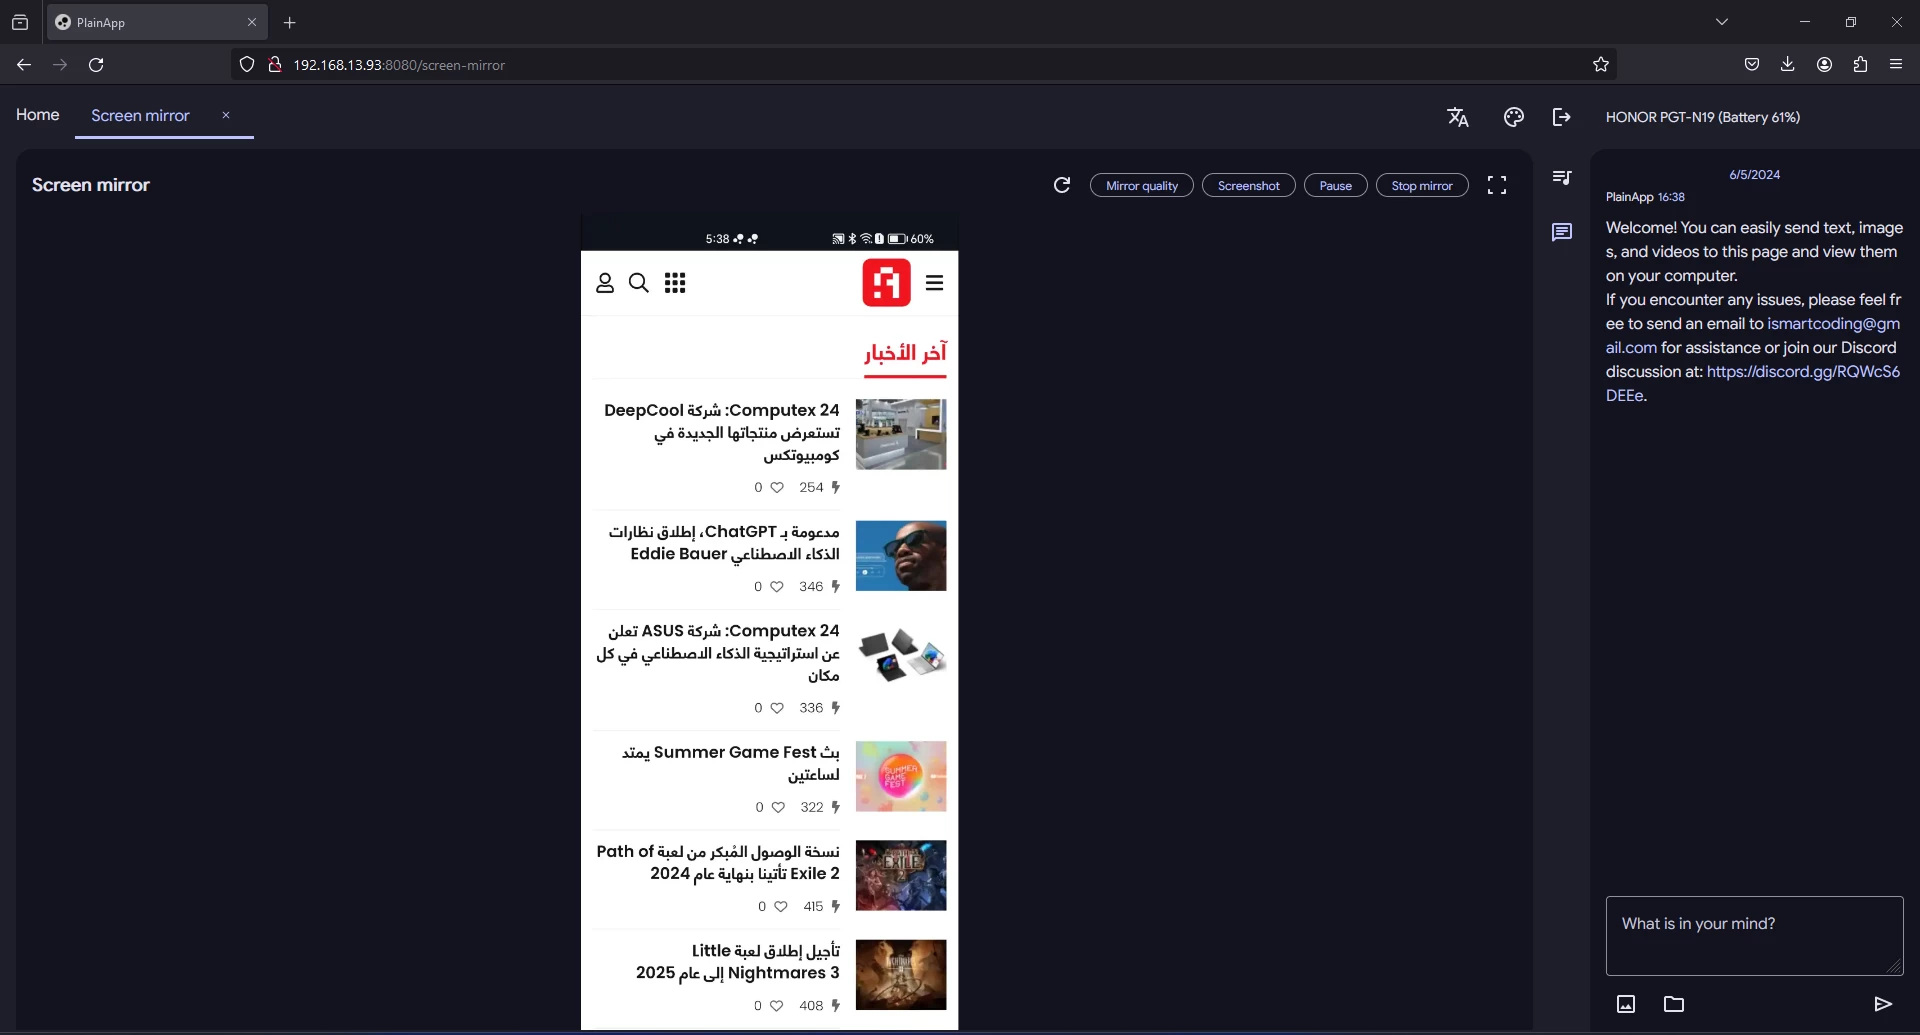Open Firefox application menu
Viewport: 1920px width, 1035px height.
point(1896,65)
